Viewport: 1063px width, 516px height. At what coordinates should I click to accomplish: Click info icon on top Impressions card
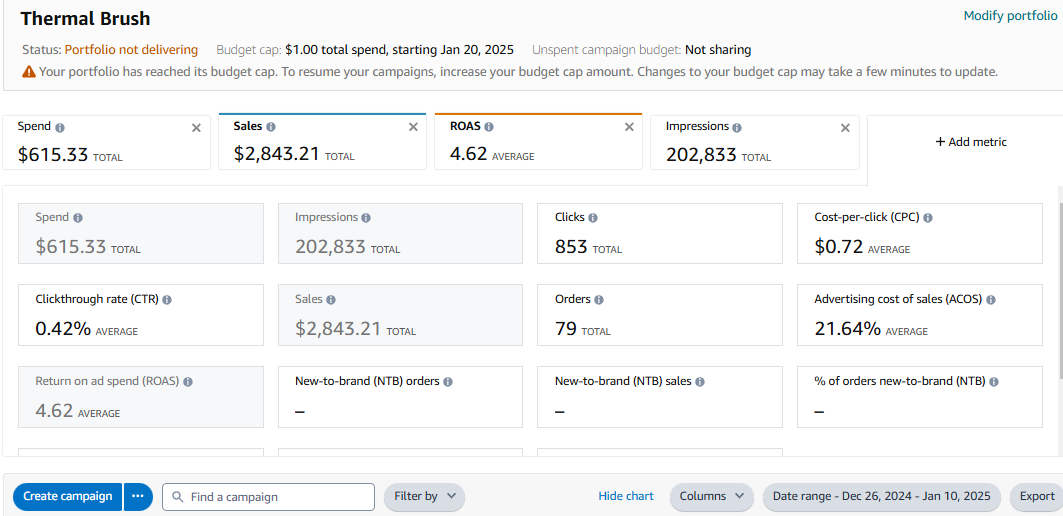[x=737, y=127]
